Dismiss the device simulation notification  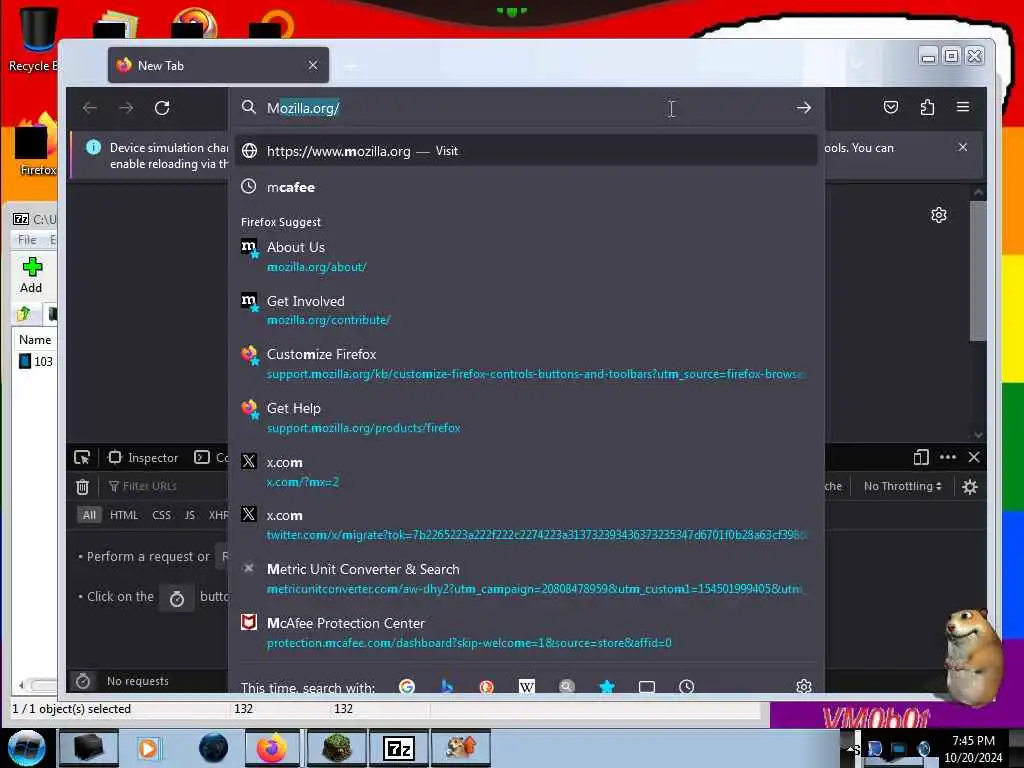[963, 148]
